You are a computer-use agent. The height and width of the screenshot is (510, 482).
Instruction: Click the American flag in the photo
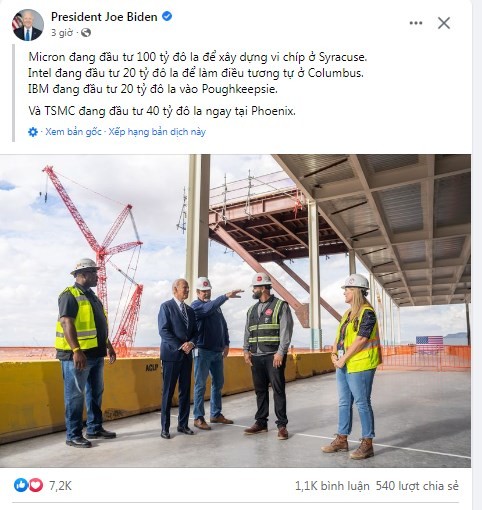pyautogui.click(x=429, y=341)
